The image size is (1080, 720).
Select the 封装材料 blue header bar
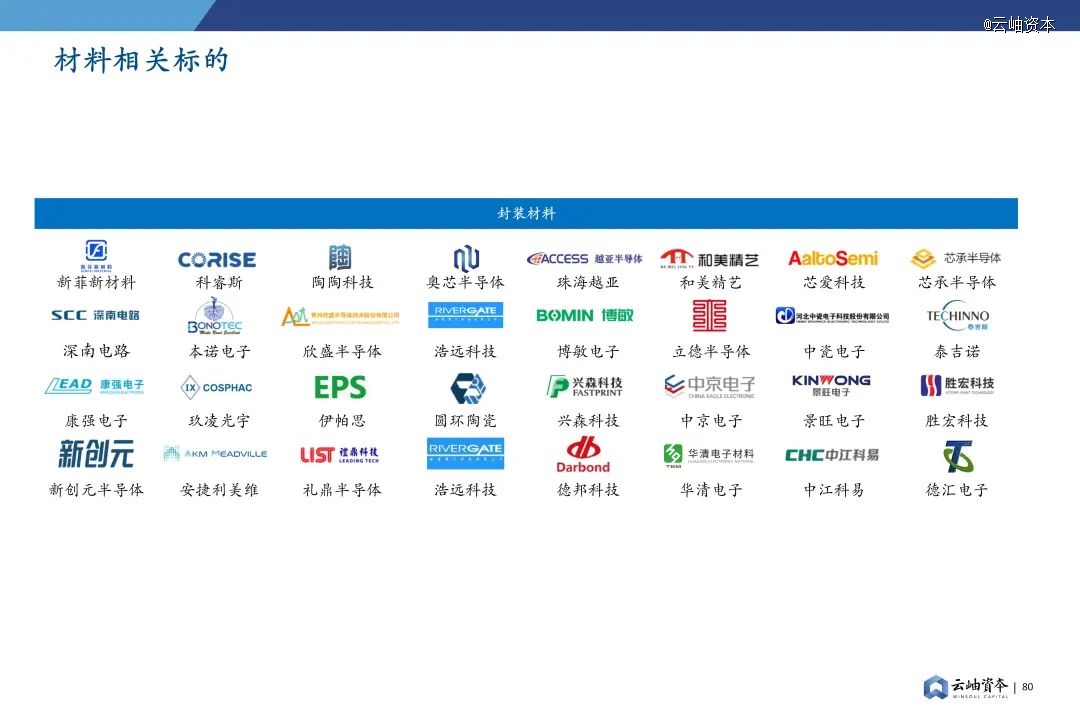point(526,214)
